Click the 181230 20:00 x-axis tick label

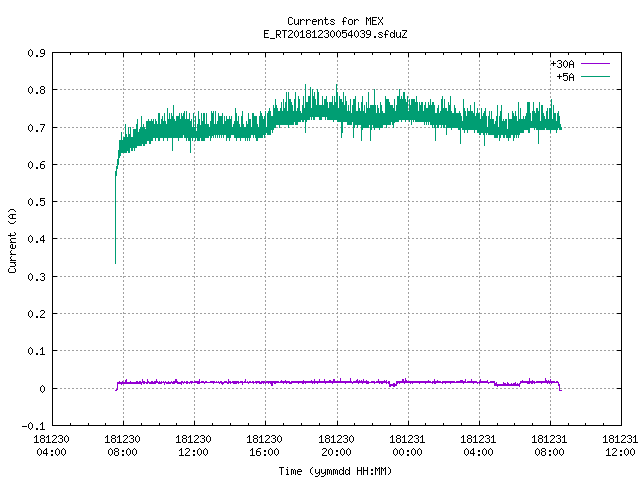pos(336,445)
